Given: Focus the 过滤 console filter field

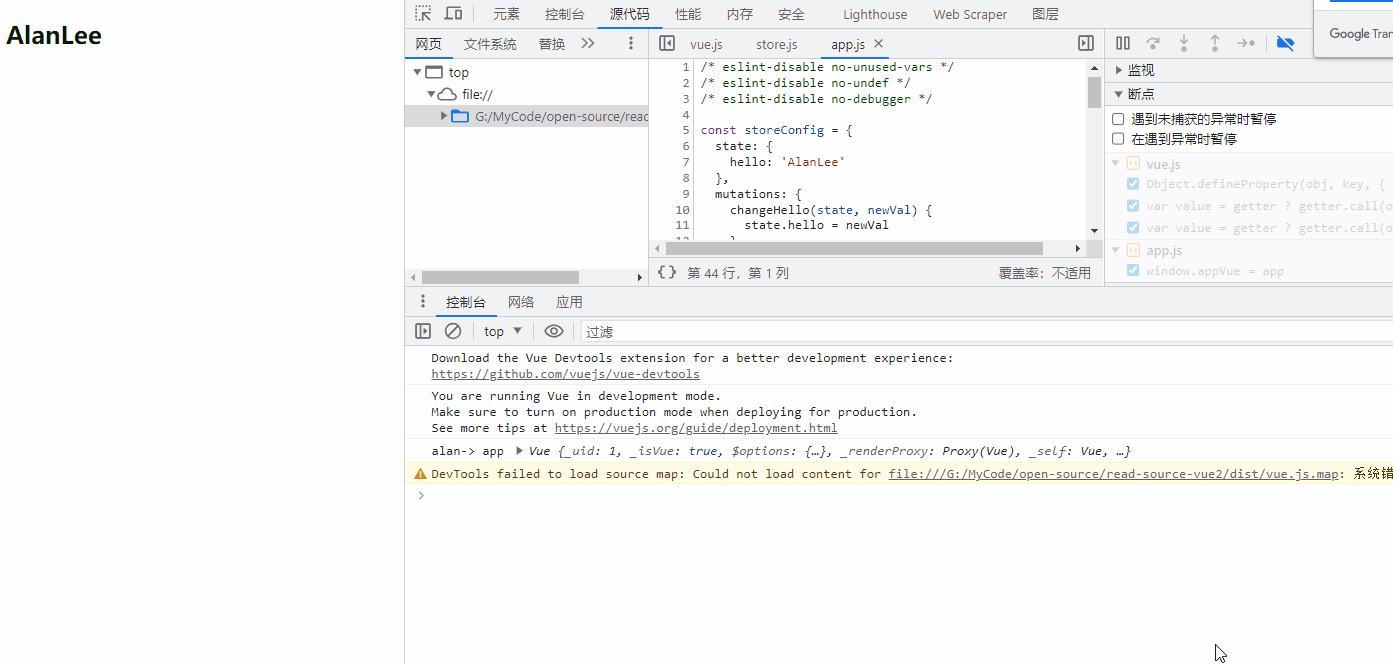Looking at the screenshot, I should tap(985, 331).
